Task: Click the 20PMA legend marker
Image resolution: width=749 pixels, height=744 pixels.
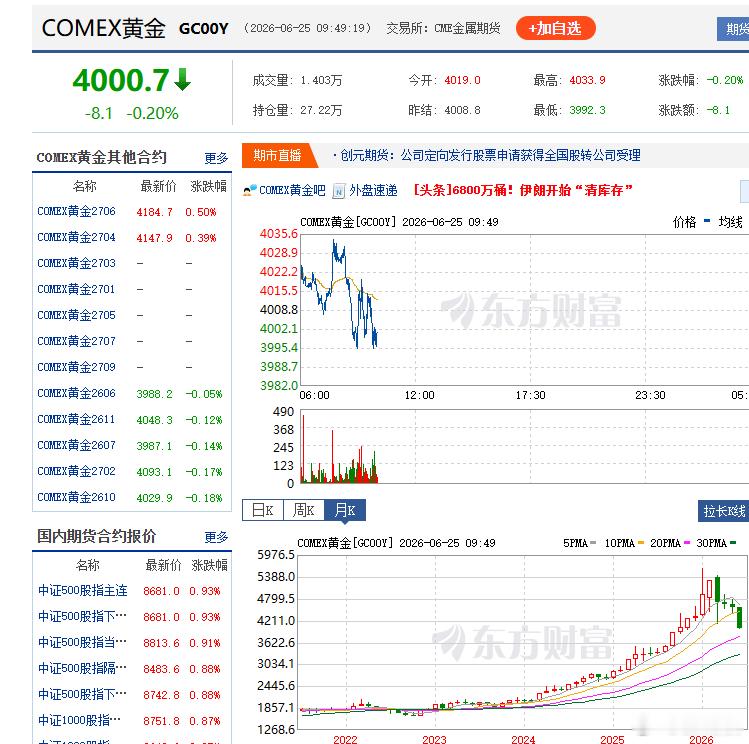Action: (x=687, y=542)
